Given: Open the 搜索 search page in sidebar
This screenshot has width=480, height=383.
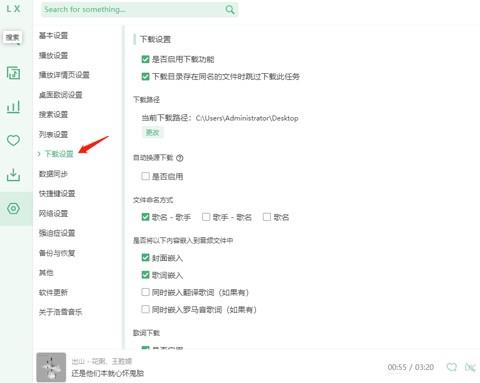Looking at the screenshot, I should click(13, 37).
